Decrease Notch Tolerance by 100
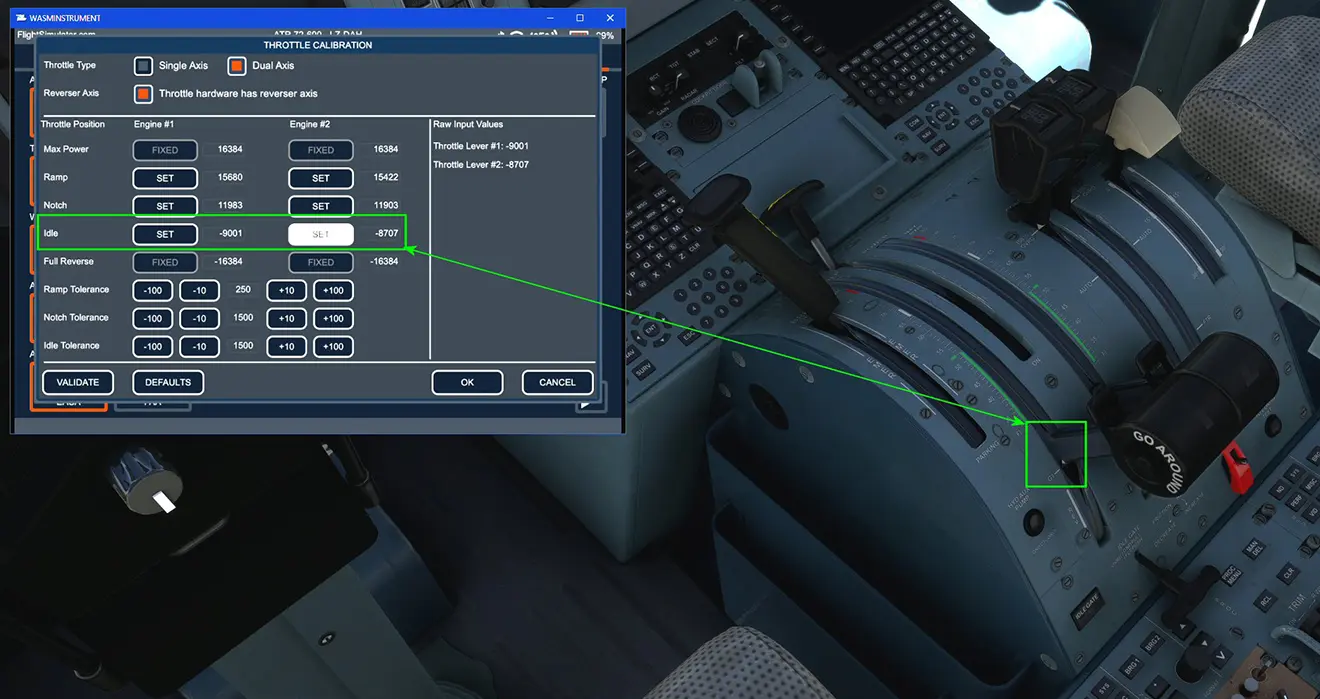 (153, 318)
